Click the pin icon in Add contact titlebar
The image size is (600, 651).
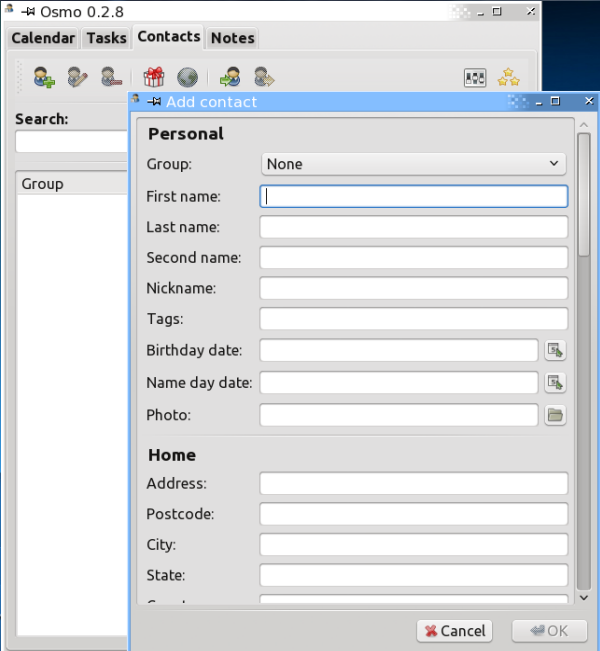pos(154,101)
